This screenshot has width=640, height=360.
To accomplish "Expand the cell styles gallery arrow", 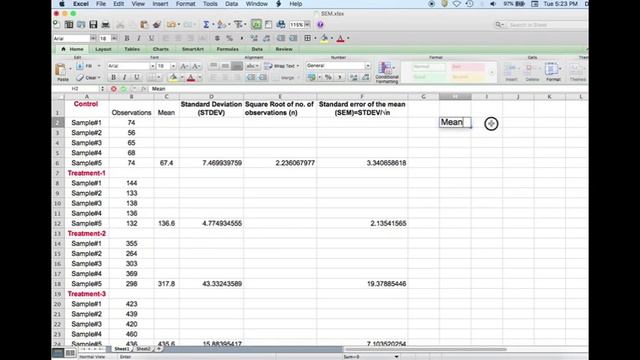I will pos(492,73).
